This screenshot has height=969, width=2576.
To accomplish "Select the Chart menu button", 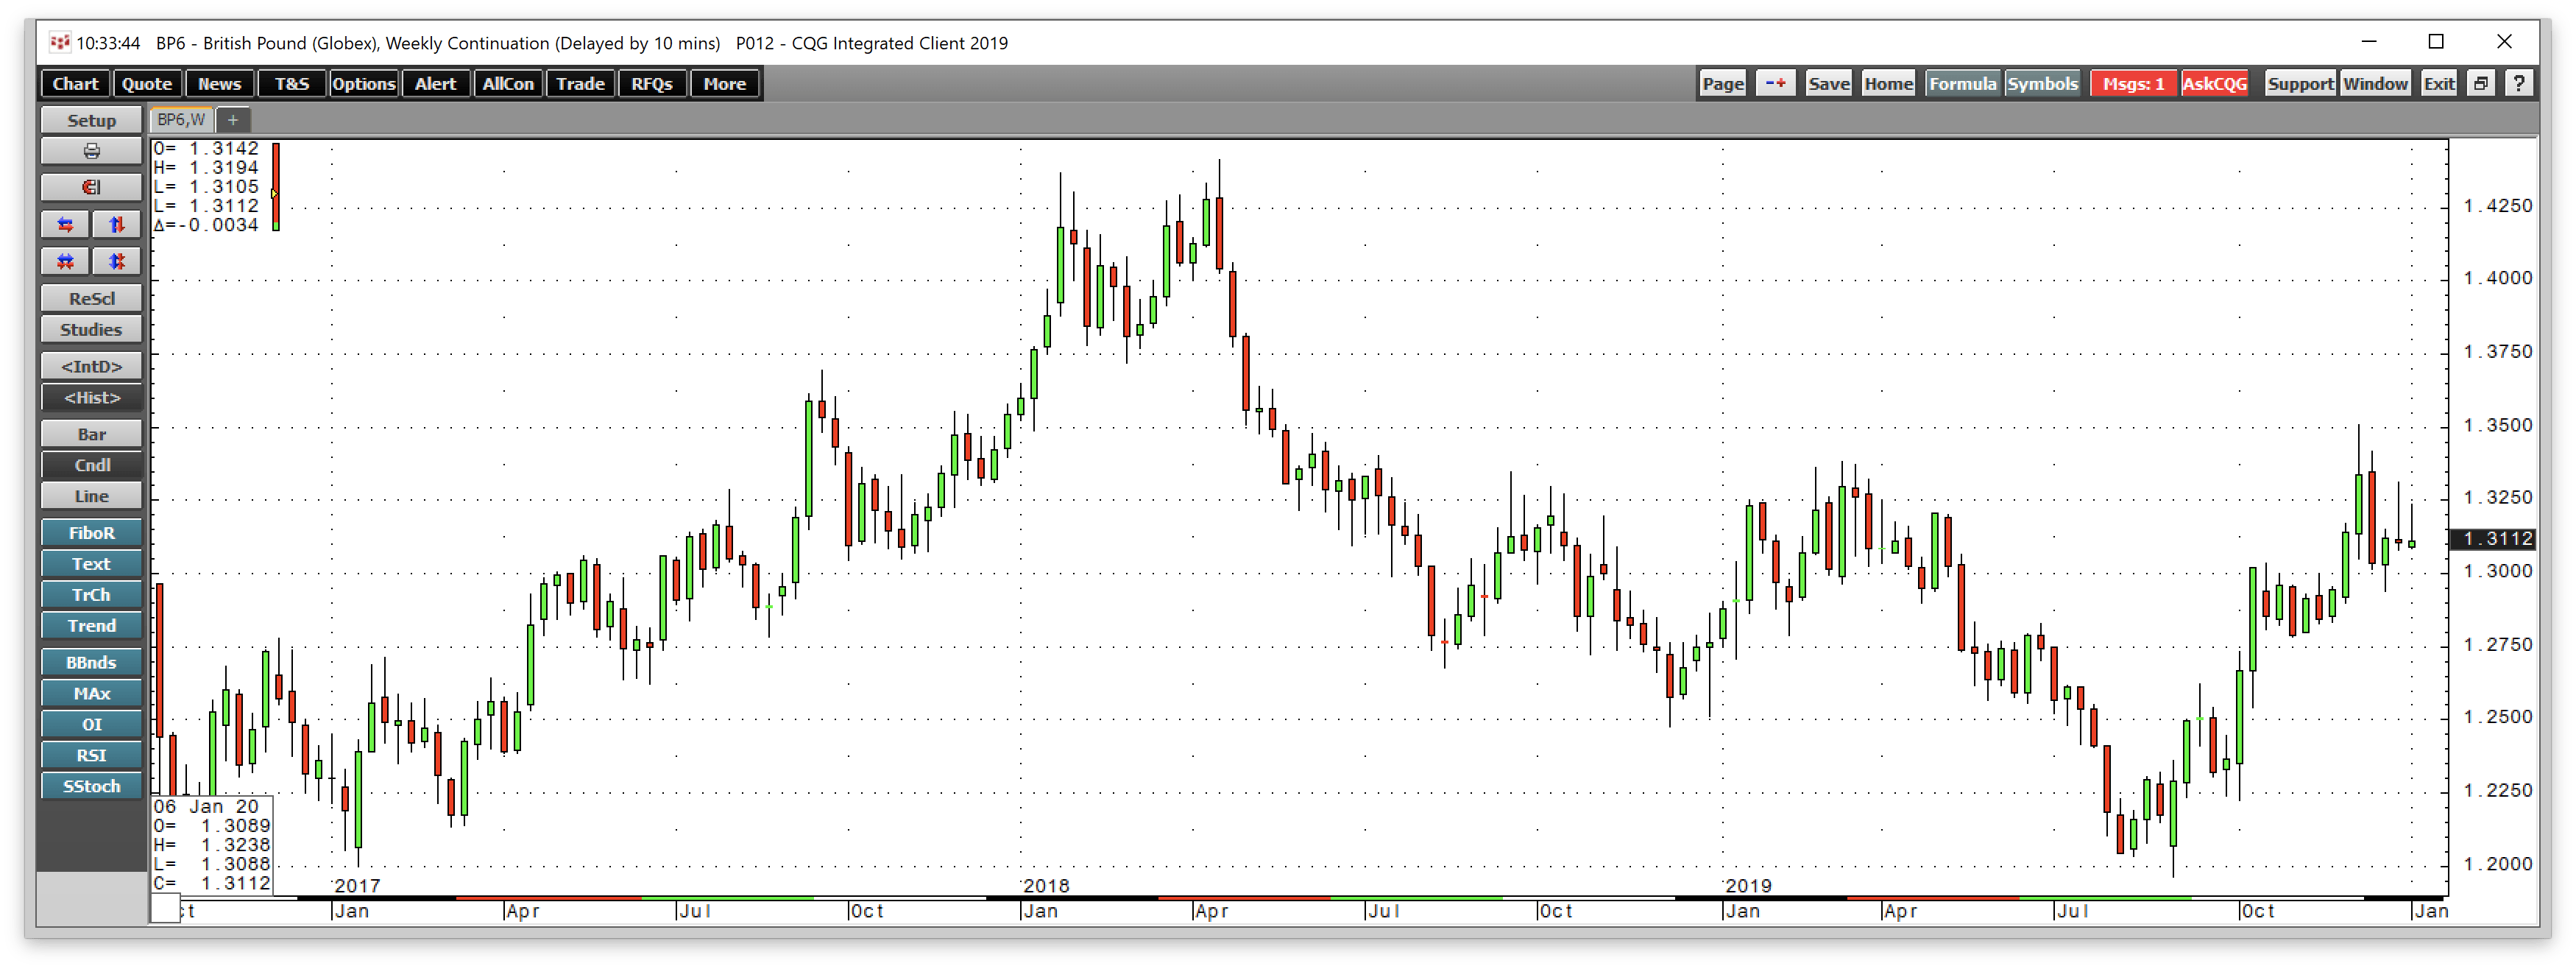I will 76,84.
